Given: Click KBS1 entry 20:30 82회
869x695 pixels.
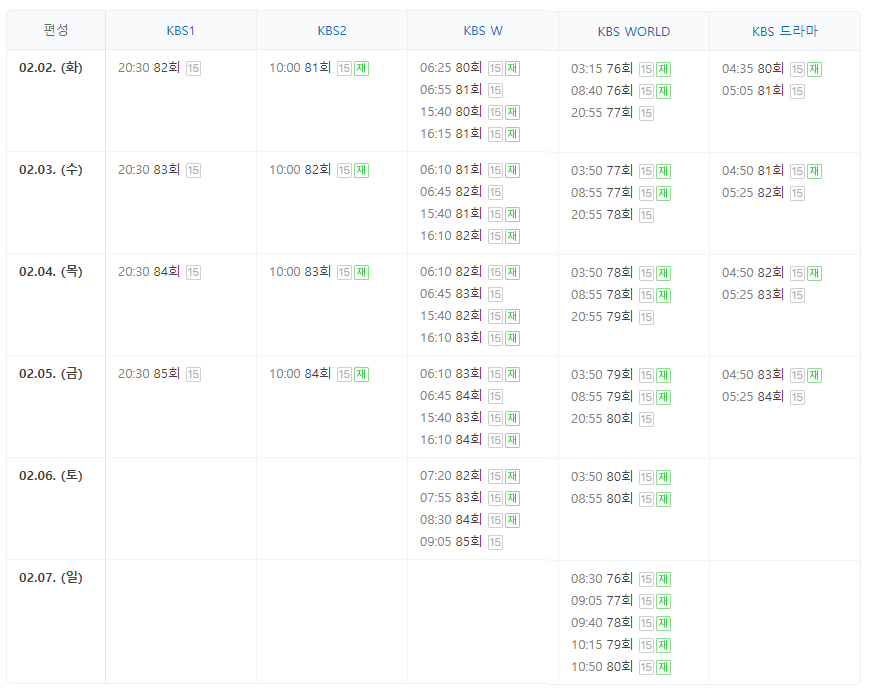Looking at the screenshot, I should (149, 68).
